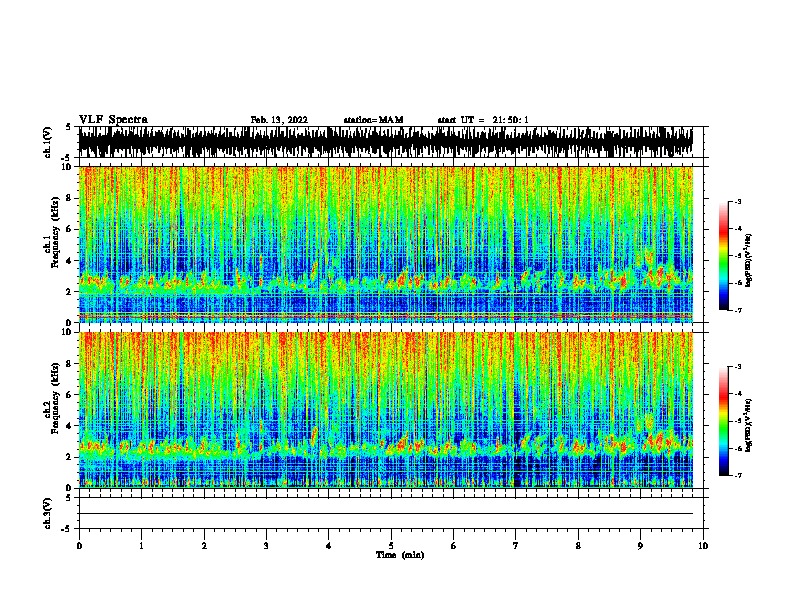Click the "2" kHz tick on ch.2 axis

pos(69,457)
